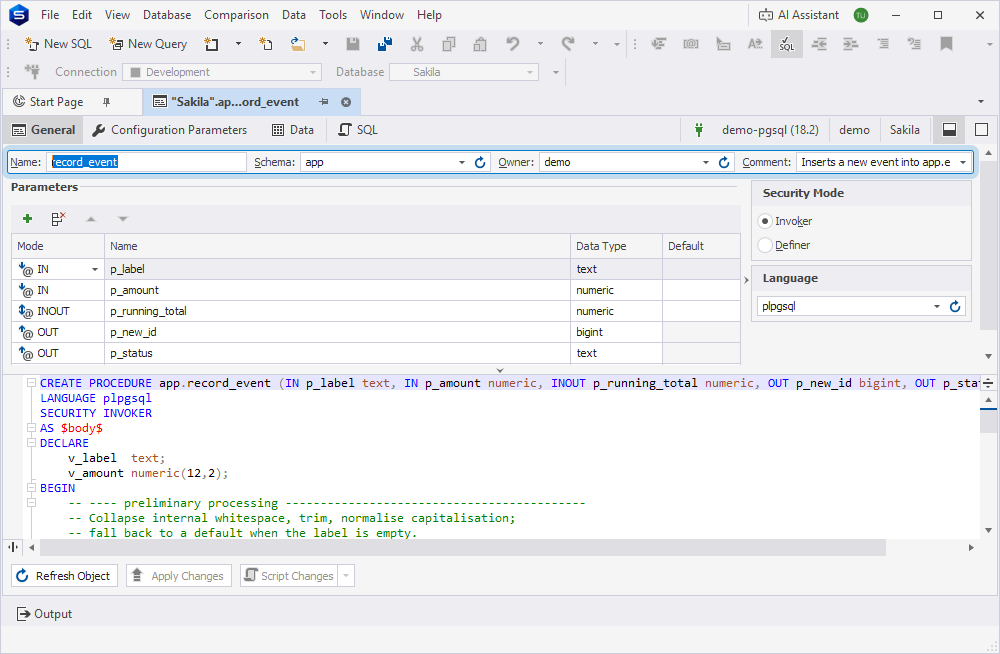The width and height of the screenshot is (1000, 654).
Task: Open the Mode dropdown for p_label
Action: click(x=94, y=269)
